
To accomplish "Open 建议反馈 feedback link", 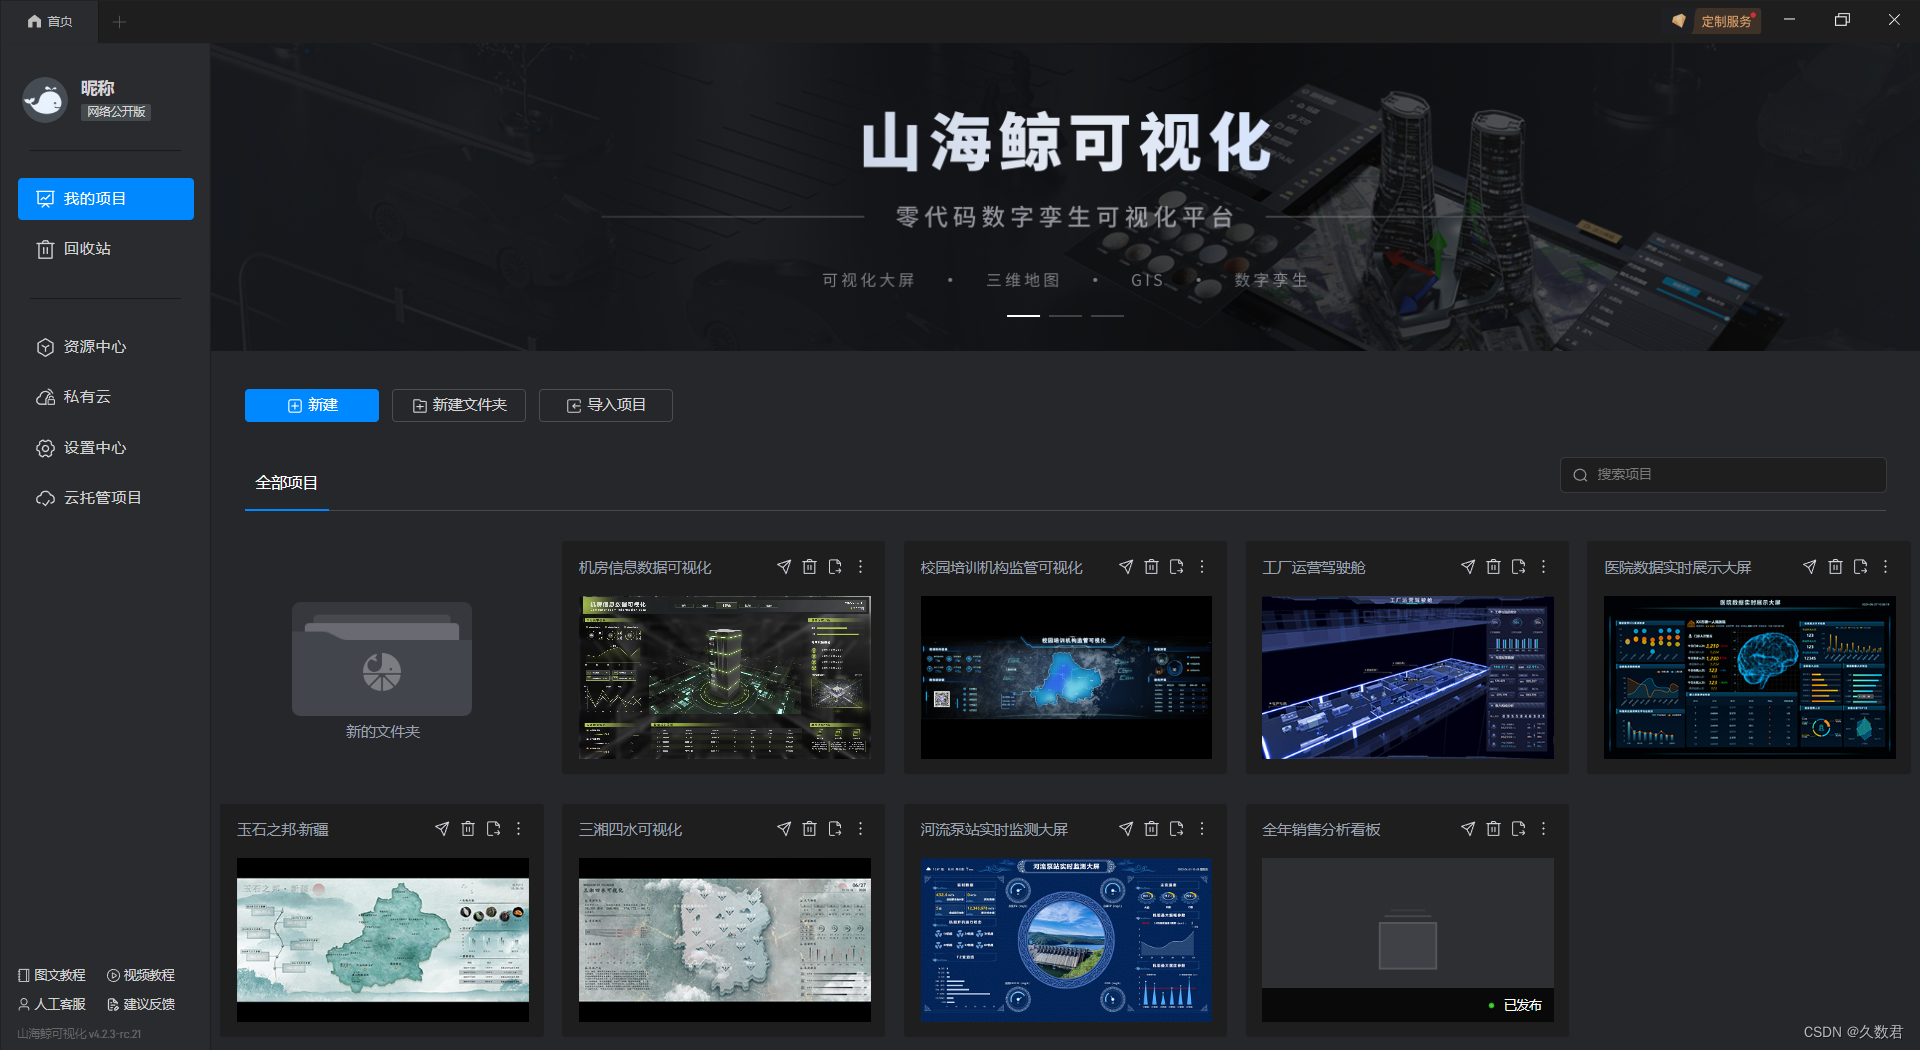I will point(141,1004).
